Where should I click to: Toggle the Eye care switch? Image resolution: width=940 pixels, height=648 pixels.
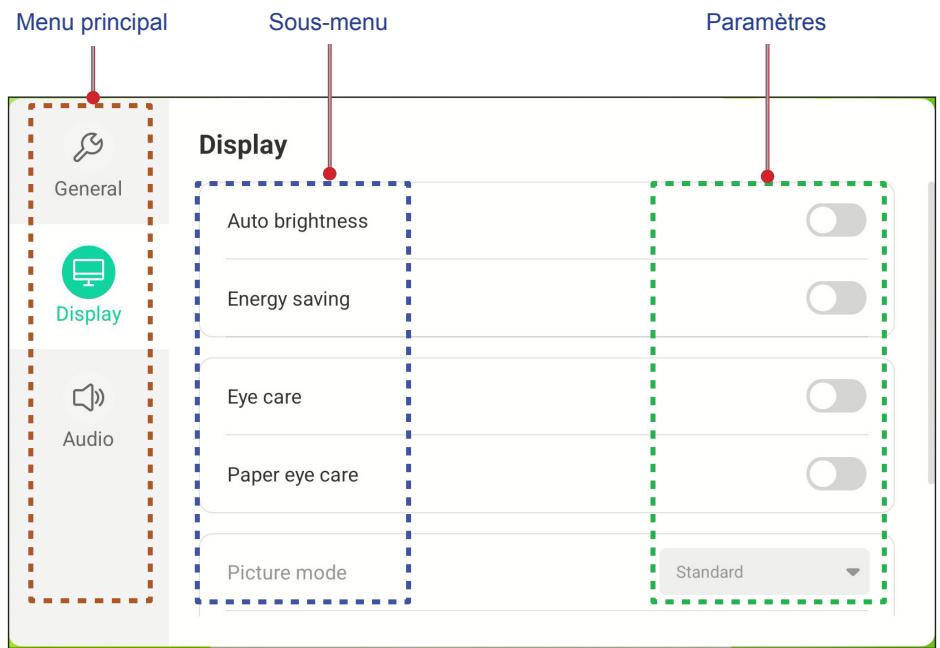click(x=836, y=396)
